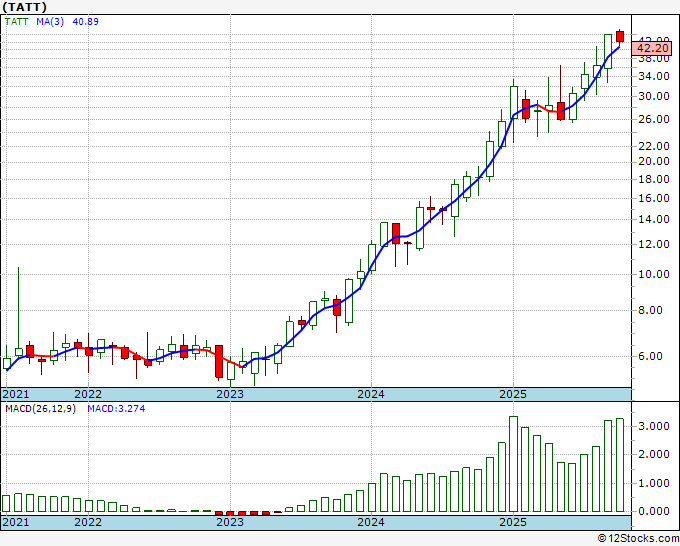
Task: Click the large red candle at start of 2023
Action: click(x=218, y=361)
